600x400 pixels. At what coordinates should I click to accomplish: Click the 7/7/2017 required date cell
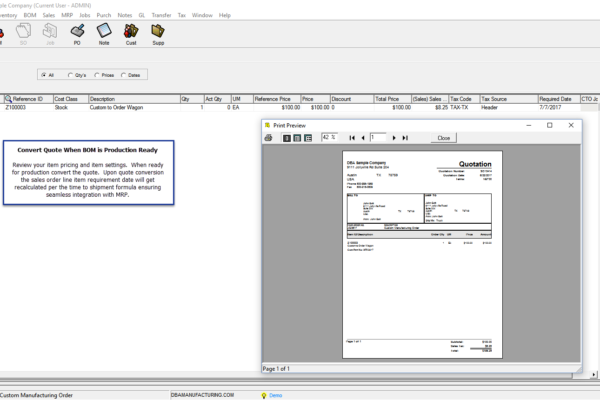point(559,108)
